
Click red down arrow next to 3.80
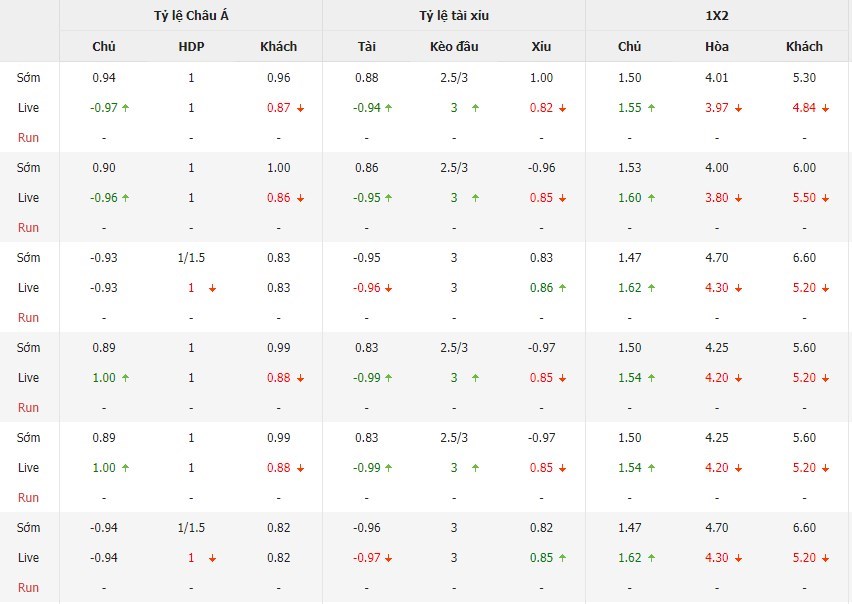point(739,198)
